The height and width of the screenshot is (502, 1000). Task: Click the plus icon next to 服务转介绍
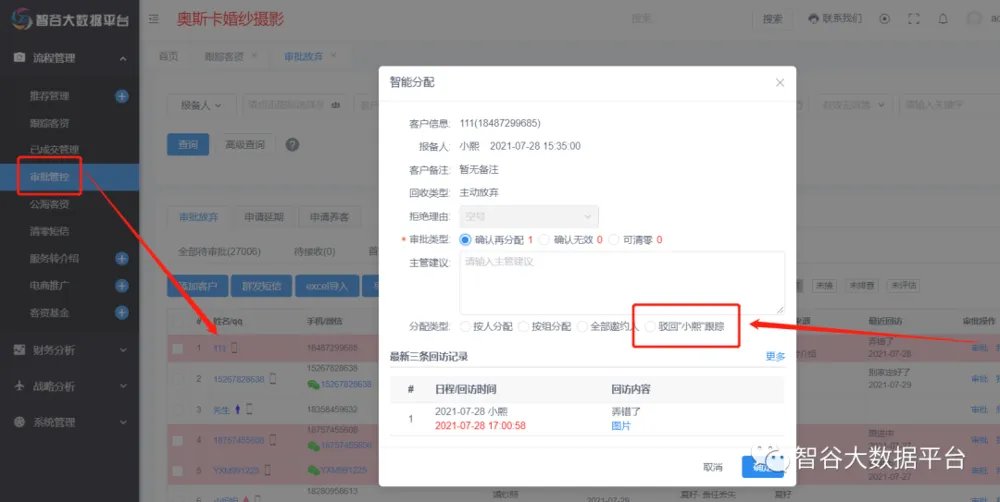[x=121, y=258]
